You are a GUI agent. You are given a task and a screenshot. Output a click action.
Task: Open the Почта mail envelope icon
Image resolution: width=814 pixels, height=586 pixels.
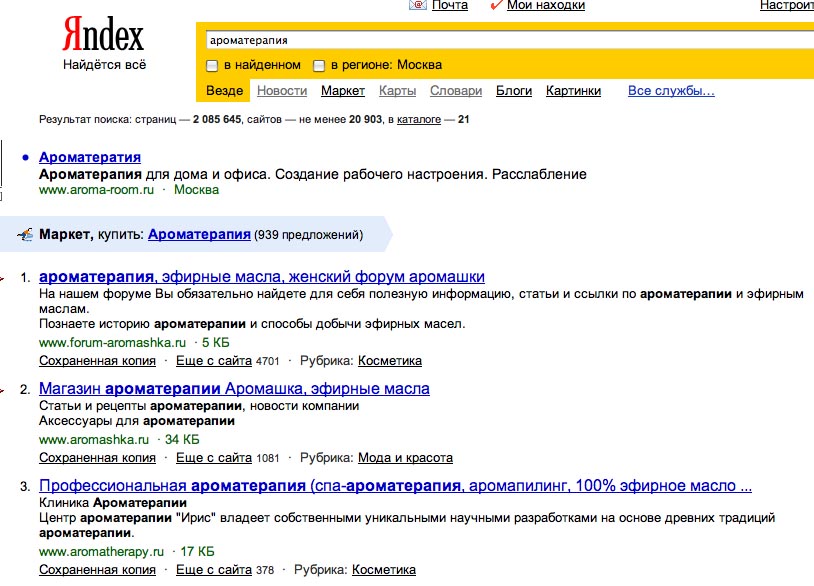pyautogui.click(x=418, y=5)
